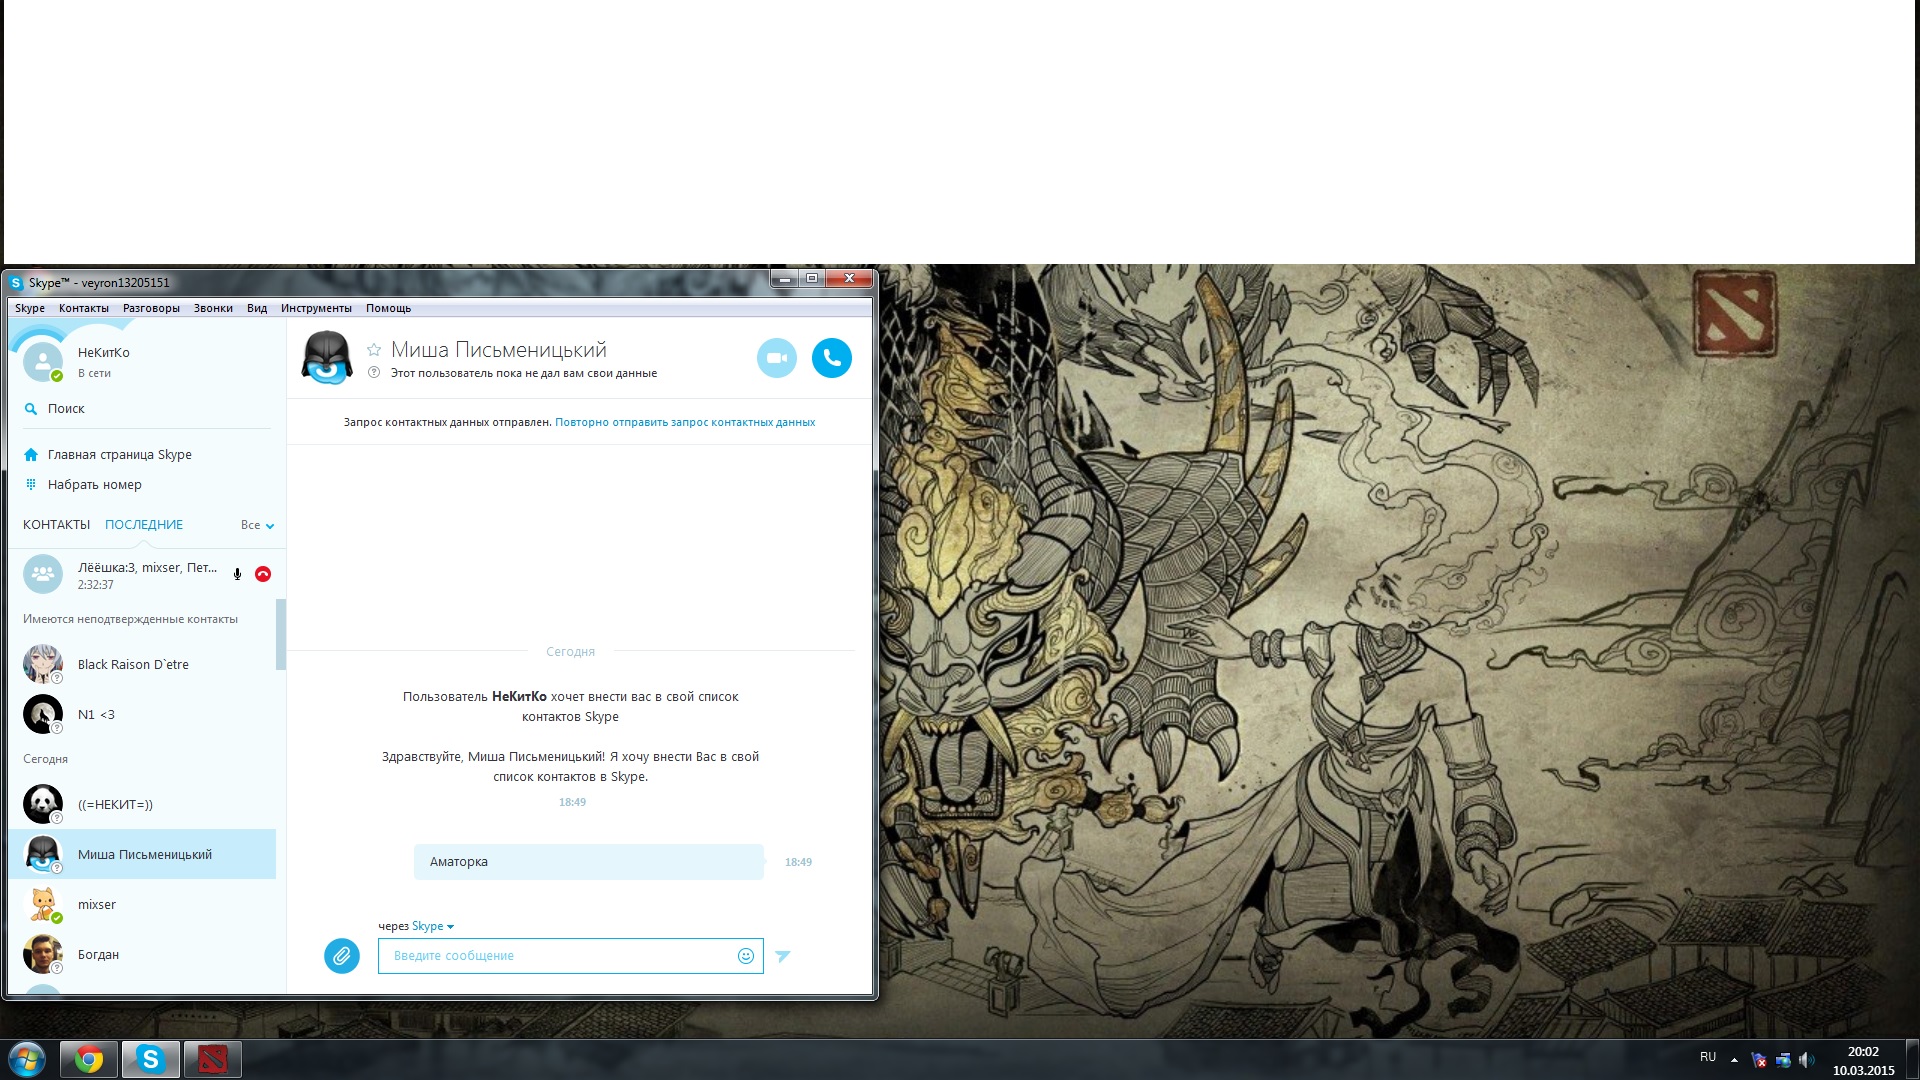Open Набрать номер dial pad
This screenshot has width=1920, height=1080.
click(x=95, y=485)
